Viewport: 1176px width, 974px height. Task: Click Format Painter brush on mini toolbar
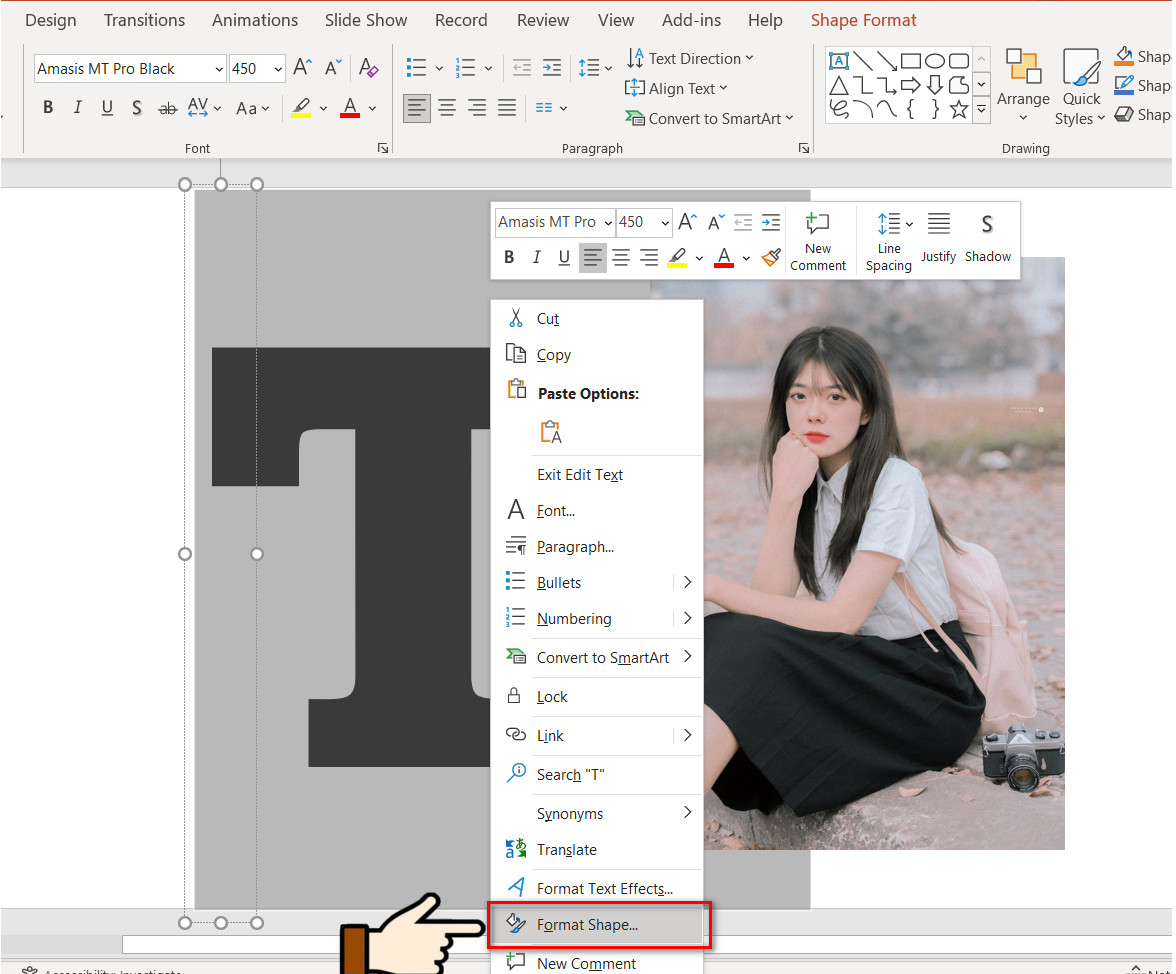pyautogui.click(x=771, y=257)
